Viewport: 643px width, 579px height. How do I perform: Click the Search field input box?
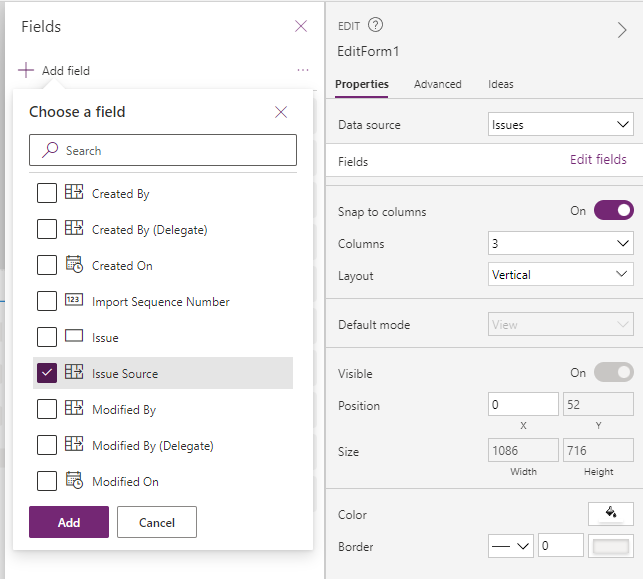pyautogui.click(x=163, y=150)
